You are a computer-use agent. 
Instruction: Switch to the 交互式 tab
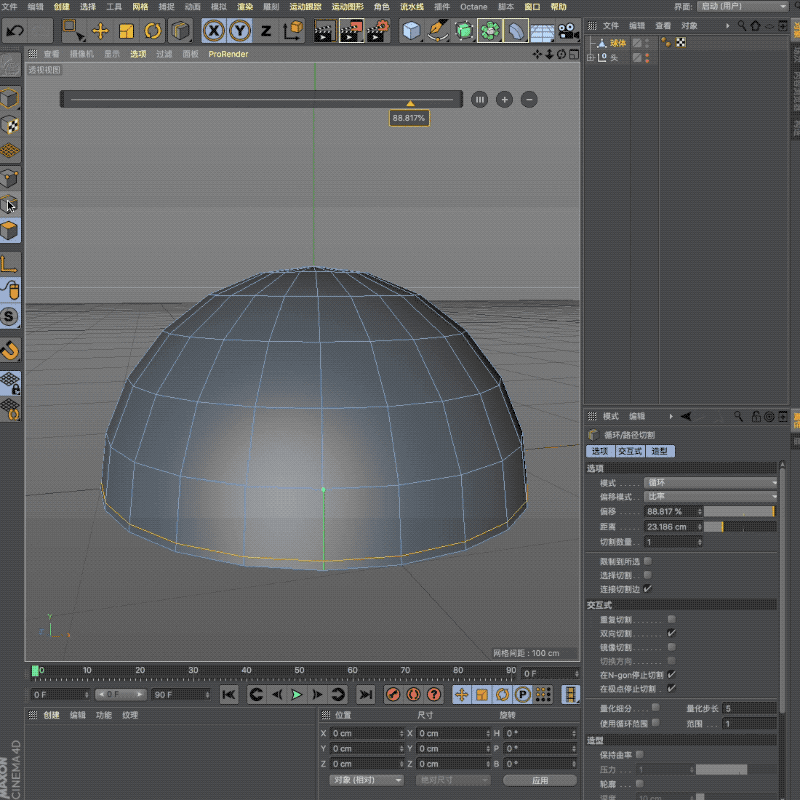630,452
